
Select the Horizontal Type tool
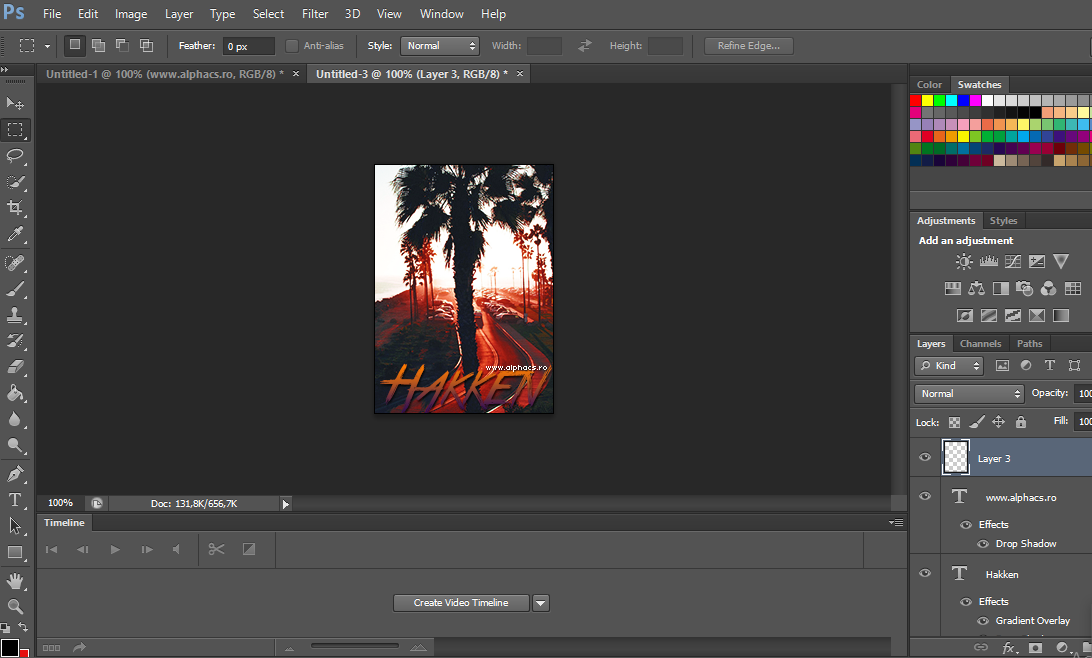coord(15,500)
